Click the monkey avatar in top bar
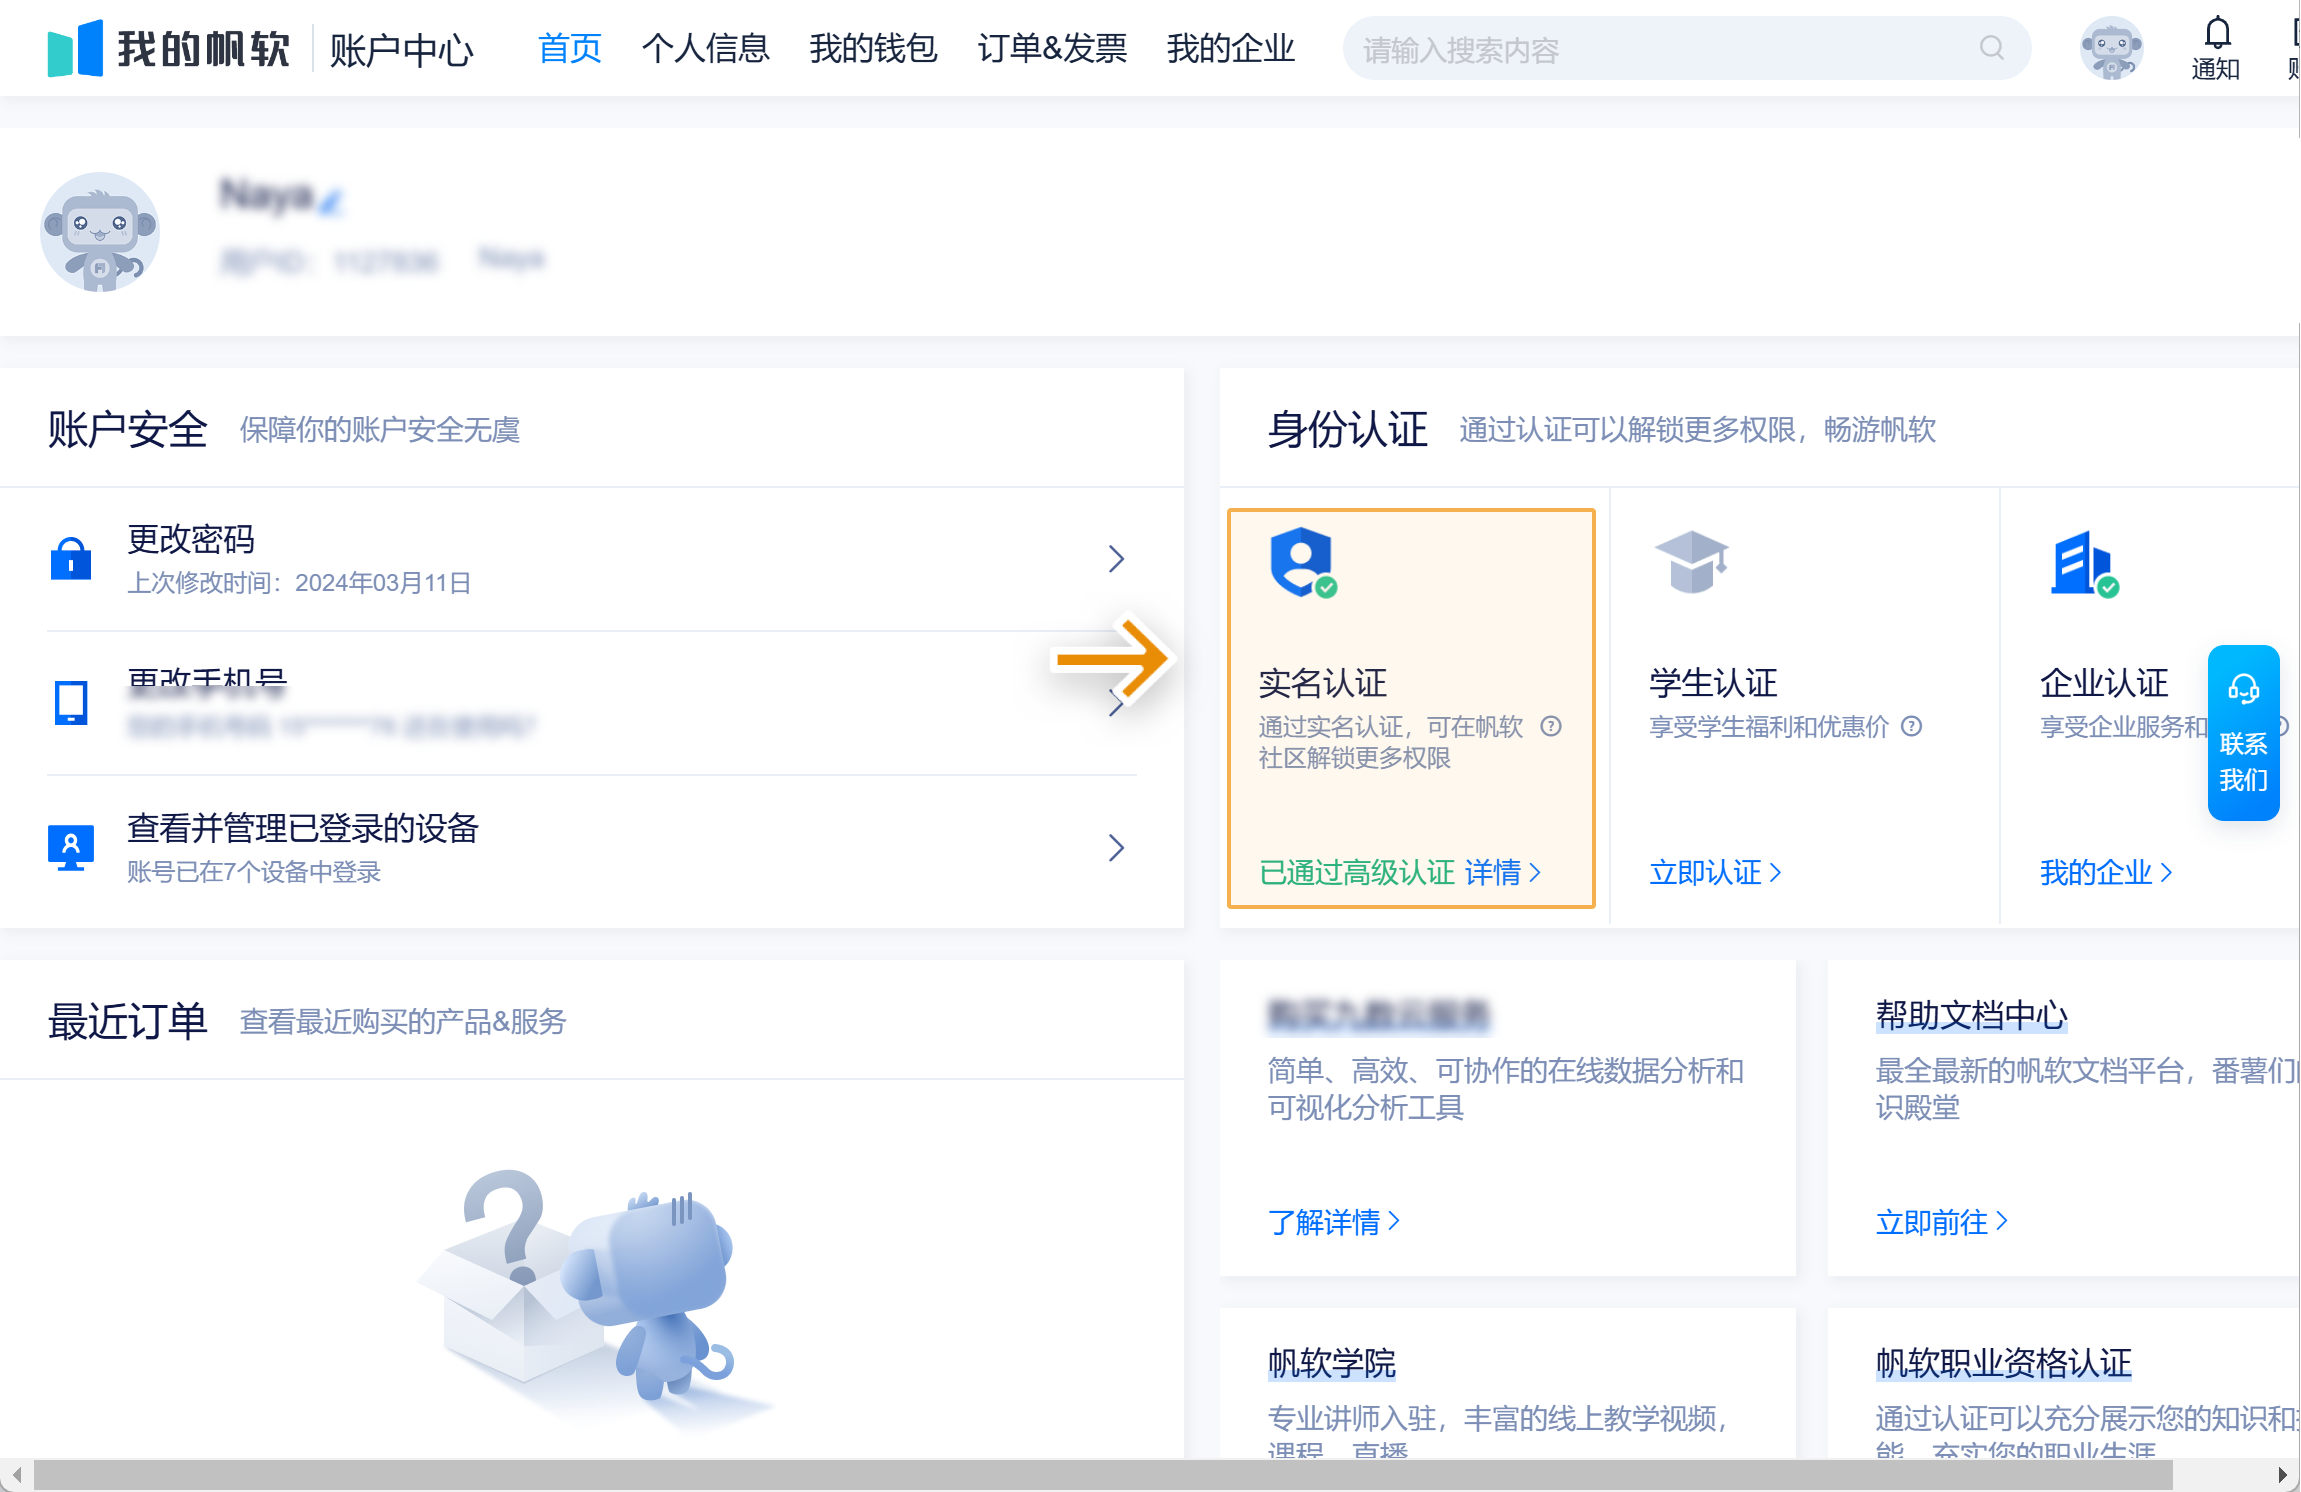2301x1492 pixels. pos(2111,48)
